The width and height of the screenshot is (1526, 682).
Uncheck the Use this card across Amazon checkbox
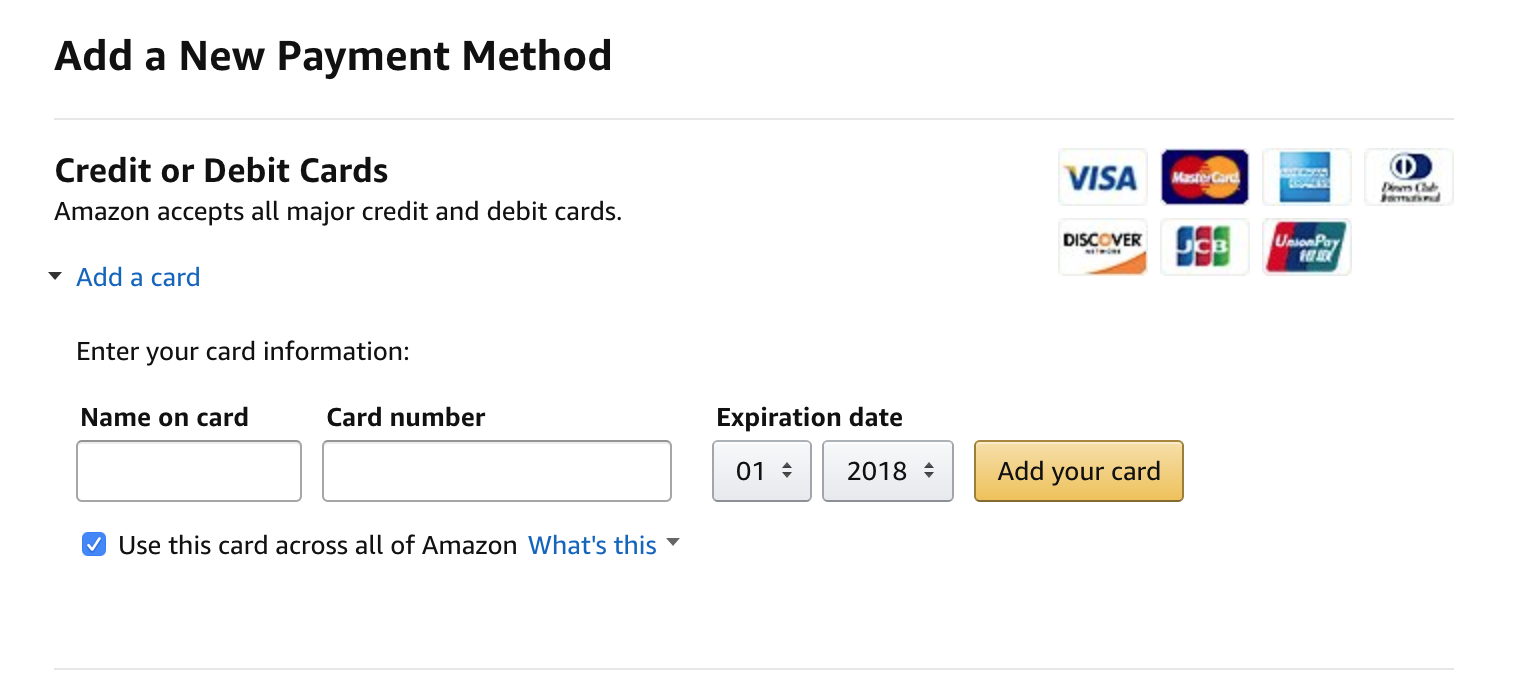(94, 545)
